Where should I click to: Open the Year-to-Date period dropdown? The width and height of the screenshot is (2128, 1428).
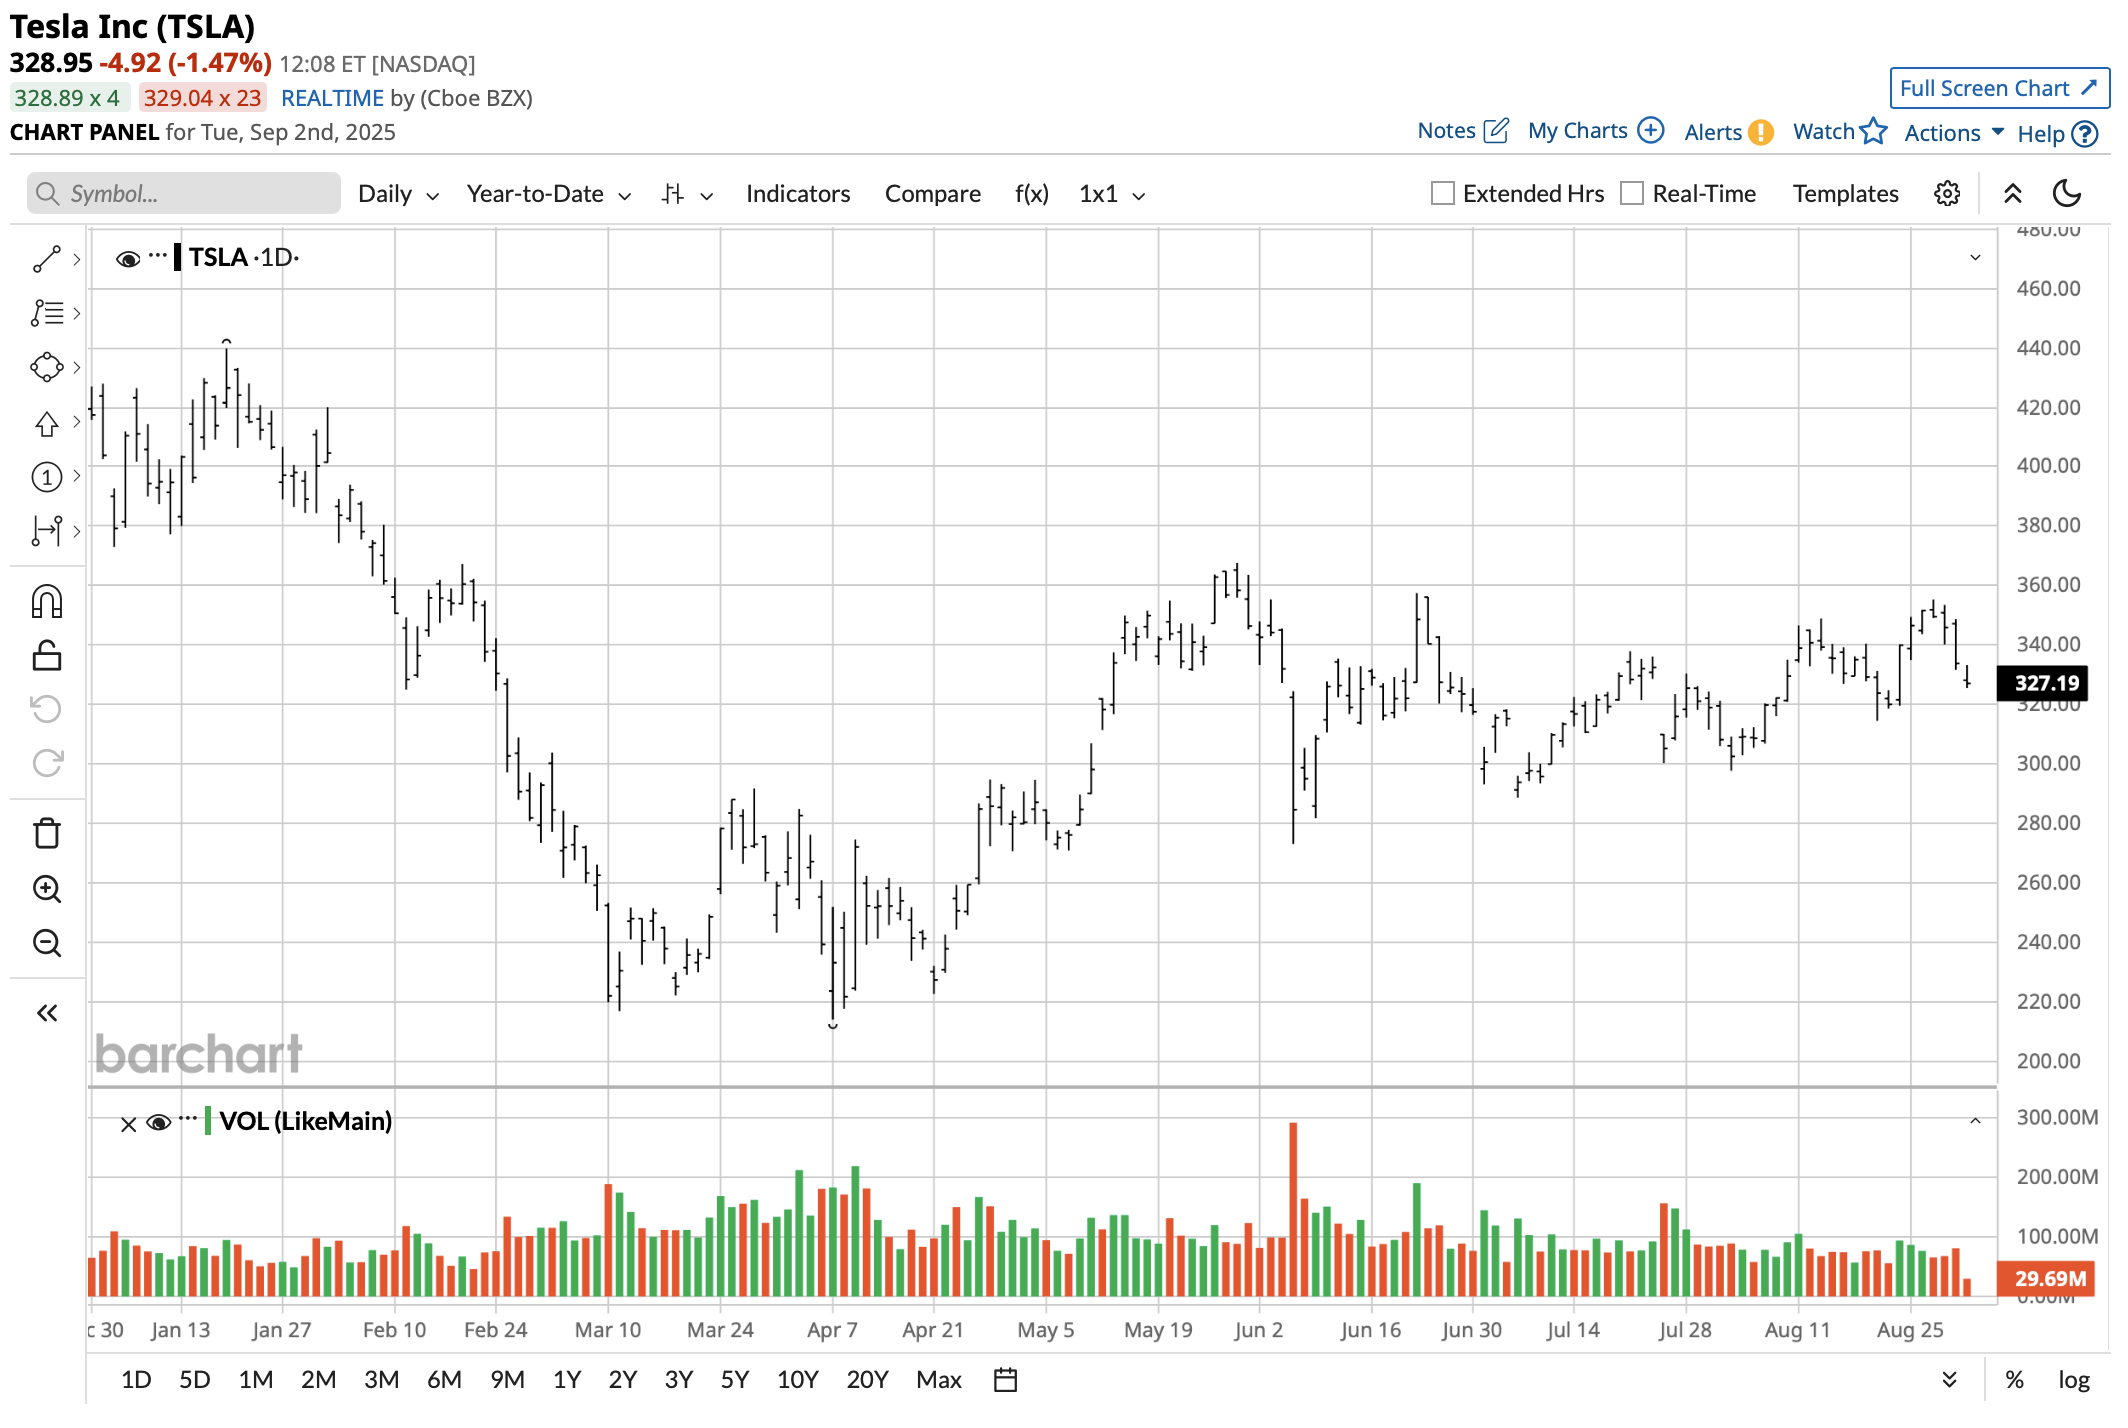coord(548,194)
